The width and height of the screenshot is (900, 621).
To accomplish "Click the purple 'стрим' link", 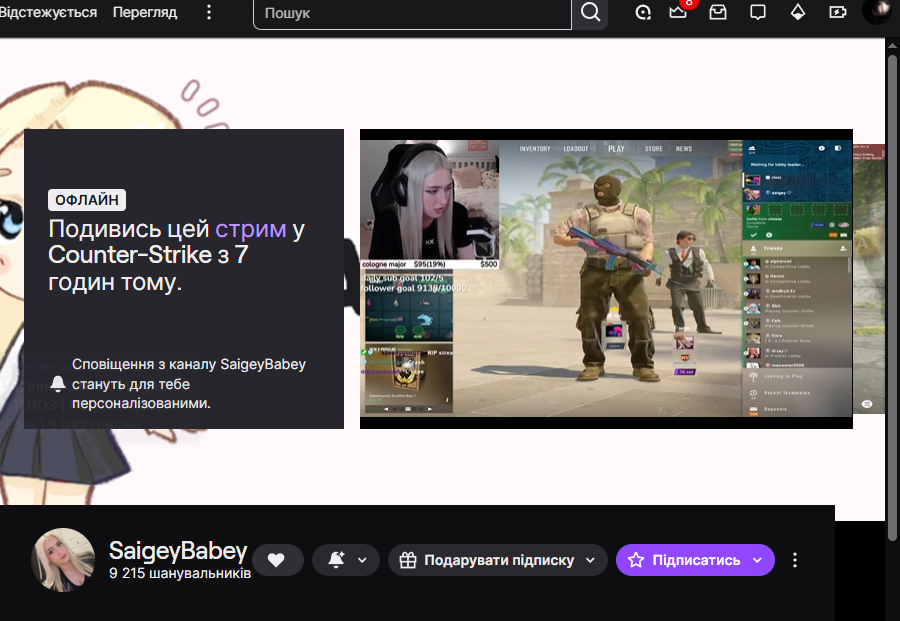I will [x=250, y=229].
